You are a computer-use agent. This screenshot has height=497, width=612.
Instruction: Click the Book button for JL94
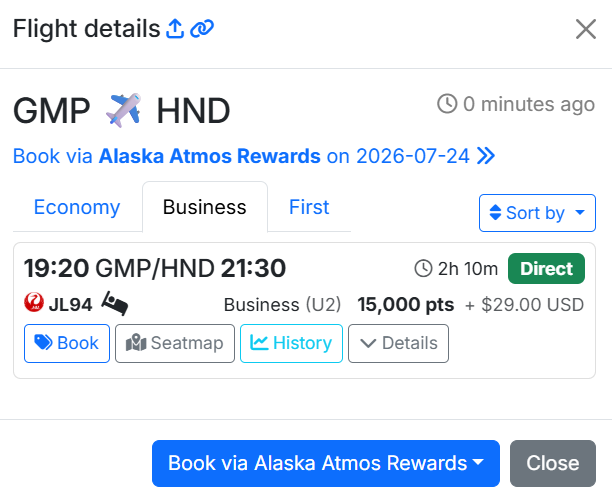[67, 343]
